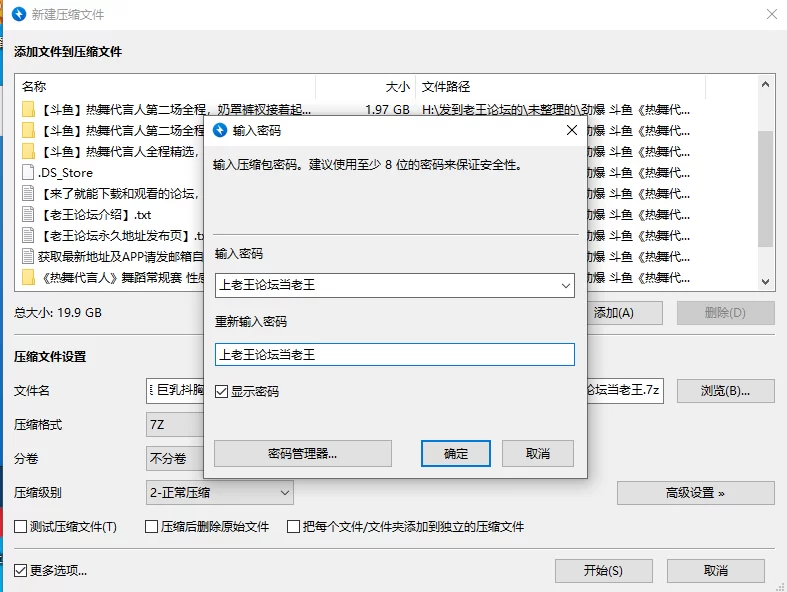Viewport: 787px width, 592px height.
Task: Click file icon of 【老王论坛永久地址发布页】
Action: [28, 235]
